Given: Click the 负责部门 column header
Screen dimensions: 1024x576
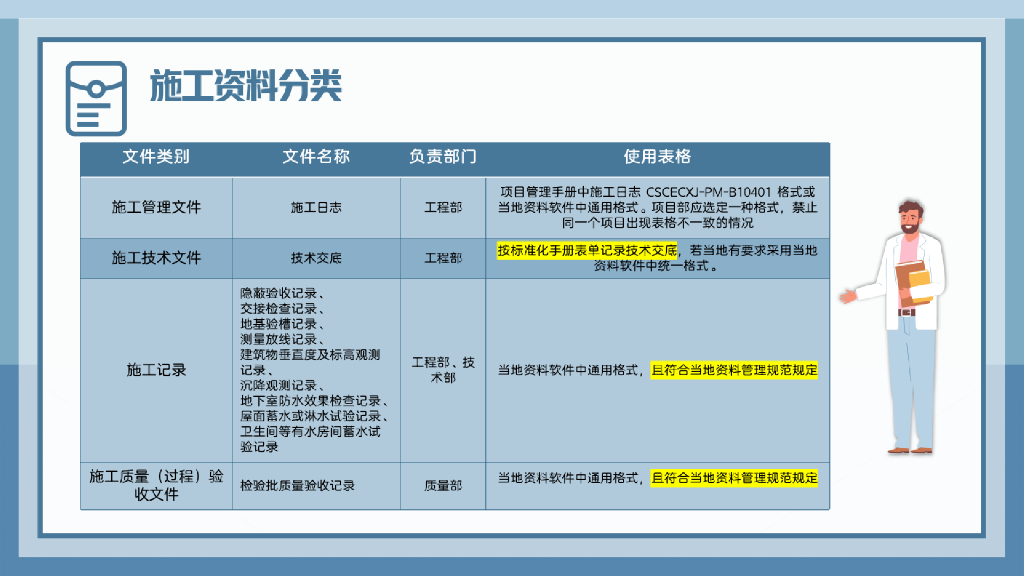Looking at the screenshot, I should click(443, 157).
